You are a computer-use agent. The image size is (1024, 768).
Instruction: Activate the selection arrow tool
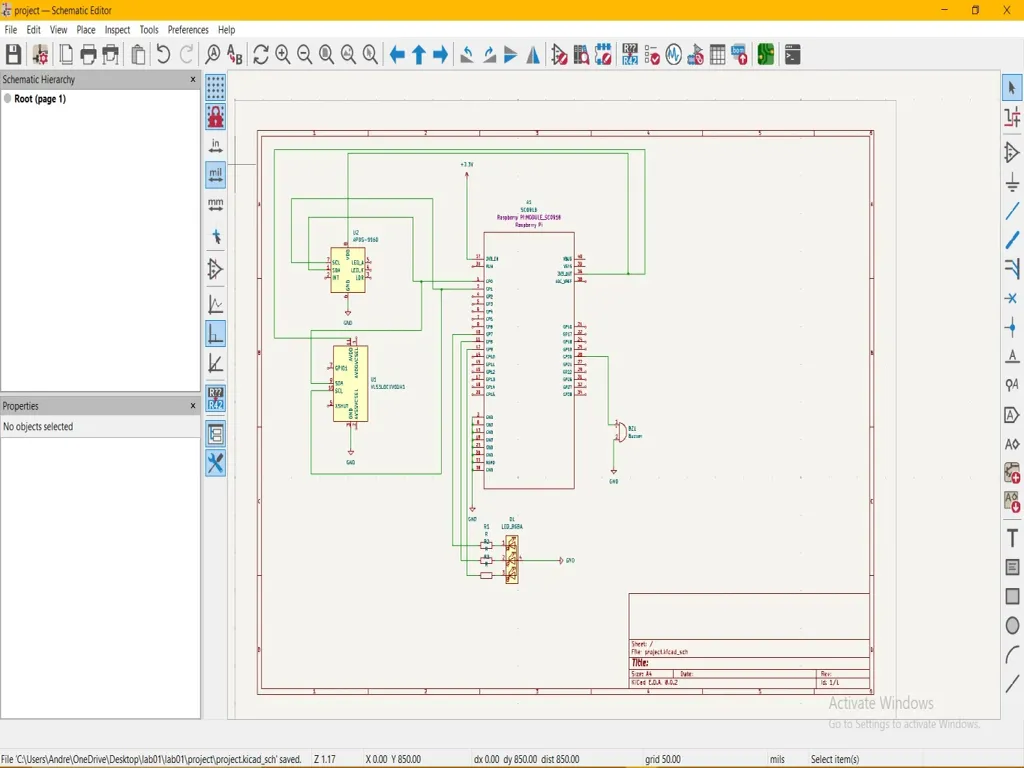coord(1012,88)
